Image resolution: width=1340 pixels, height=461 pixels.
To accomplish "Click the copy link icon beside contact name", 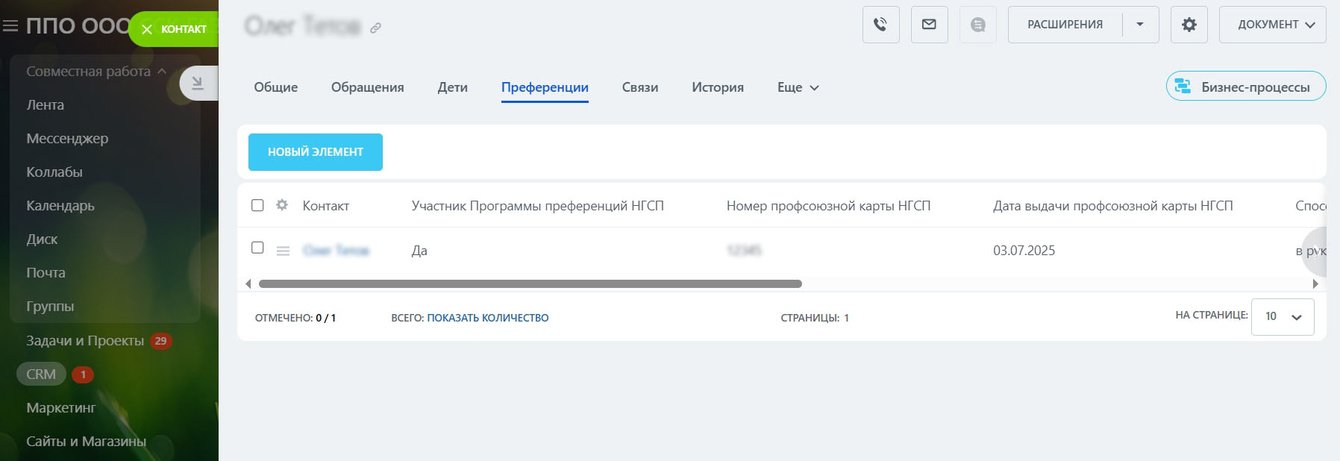I will coord(376,28).
